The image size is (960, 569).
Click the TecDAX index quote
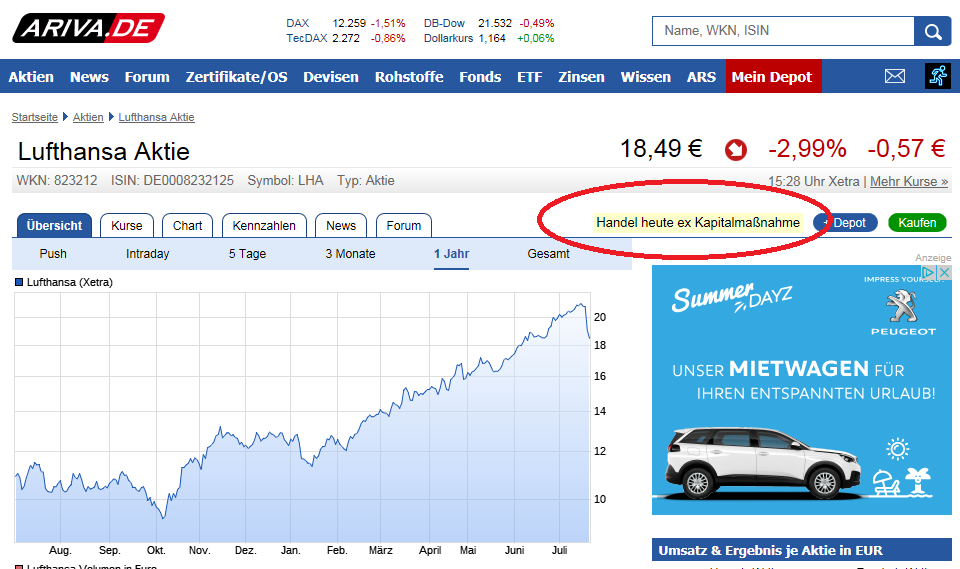click(x=345, y=38)
